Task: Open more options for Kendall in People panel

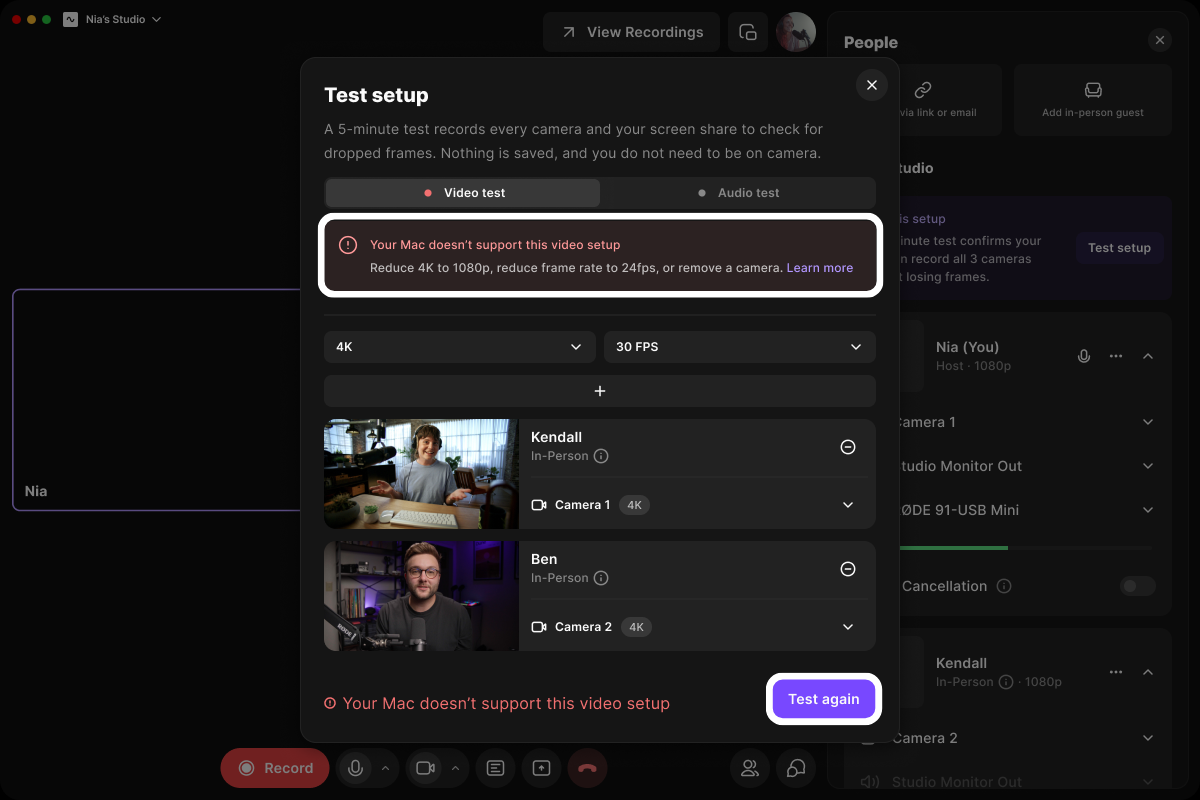Action: coord(1116,672)
